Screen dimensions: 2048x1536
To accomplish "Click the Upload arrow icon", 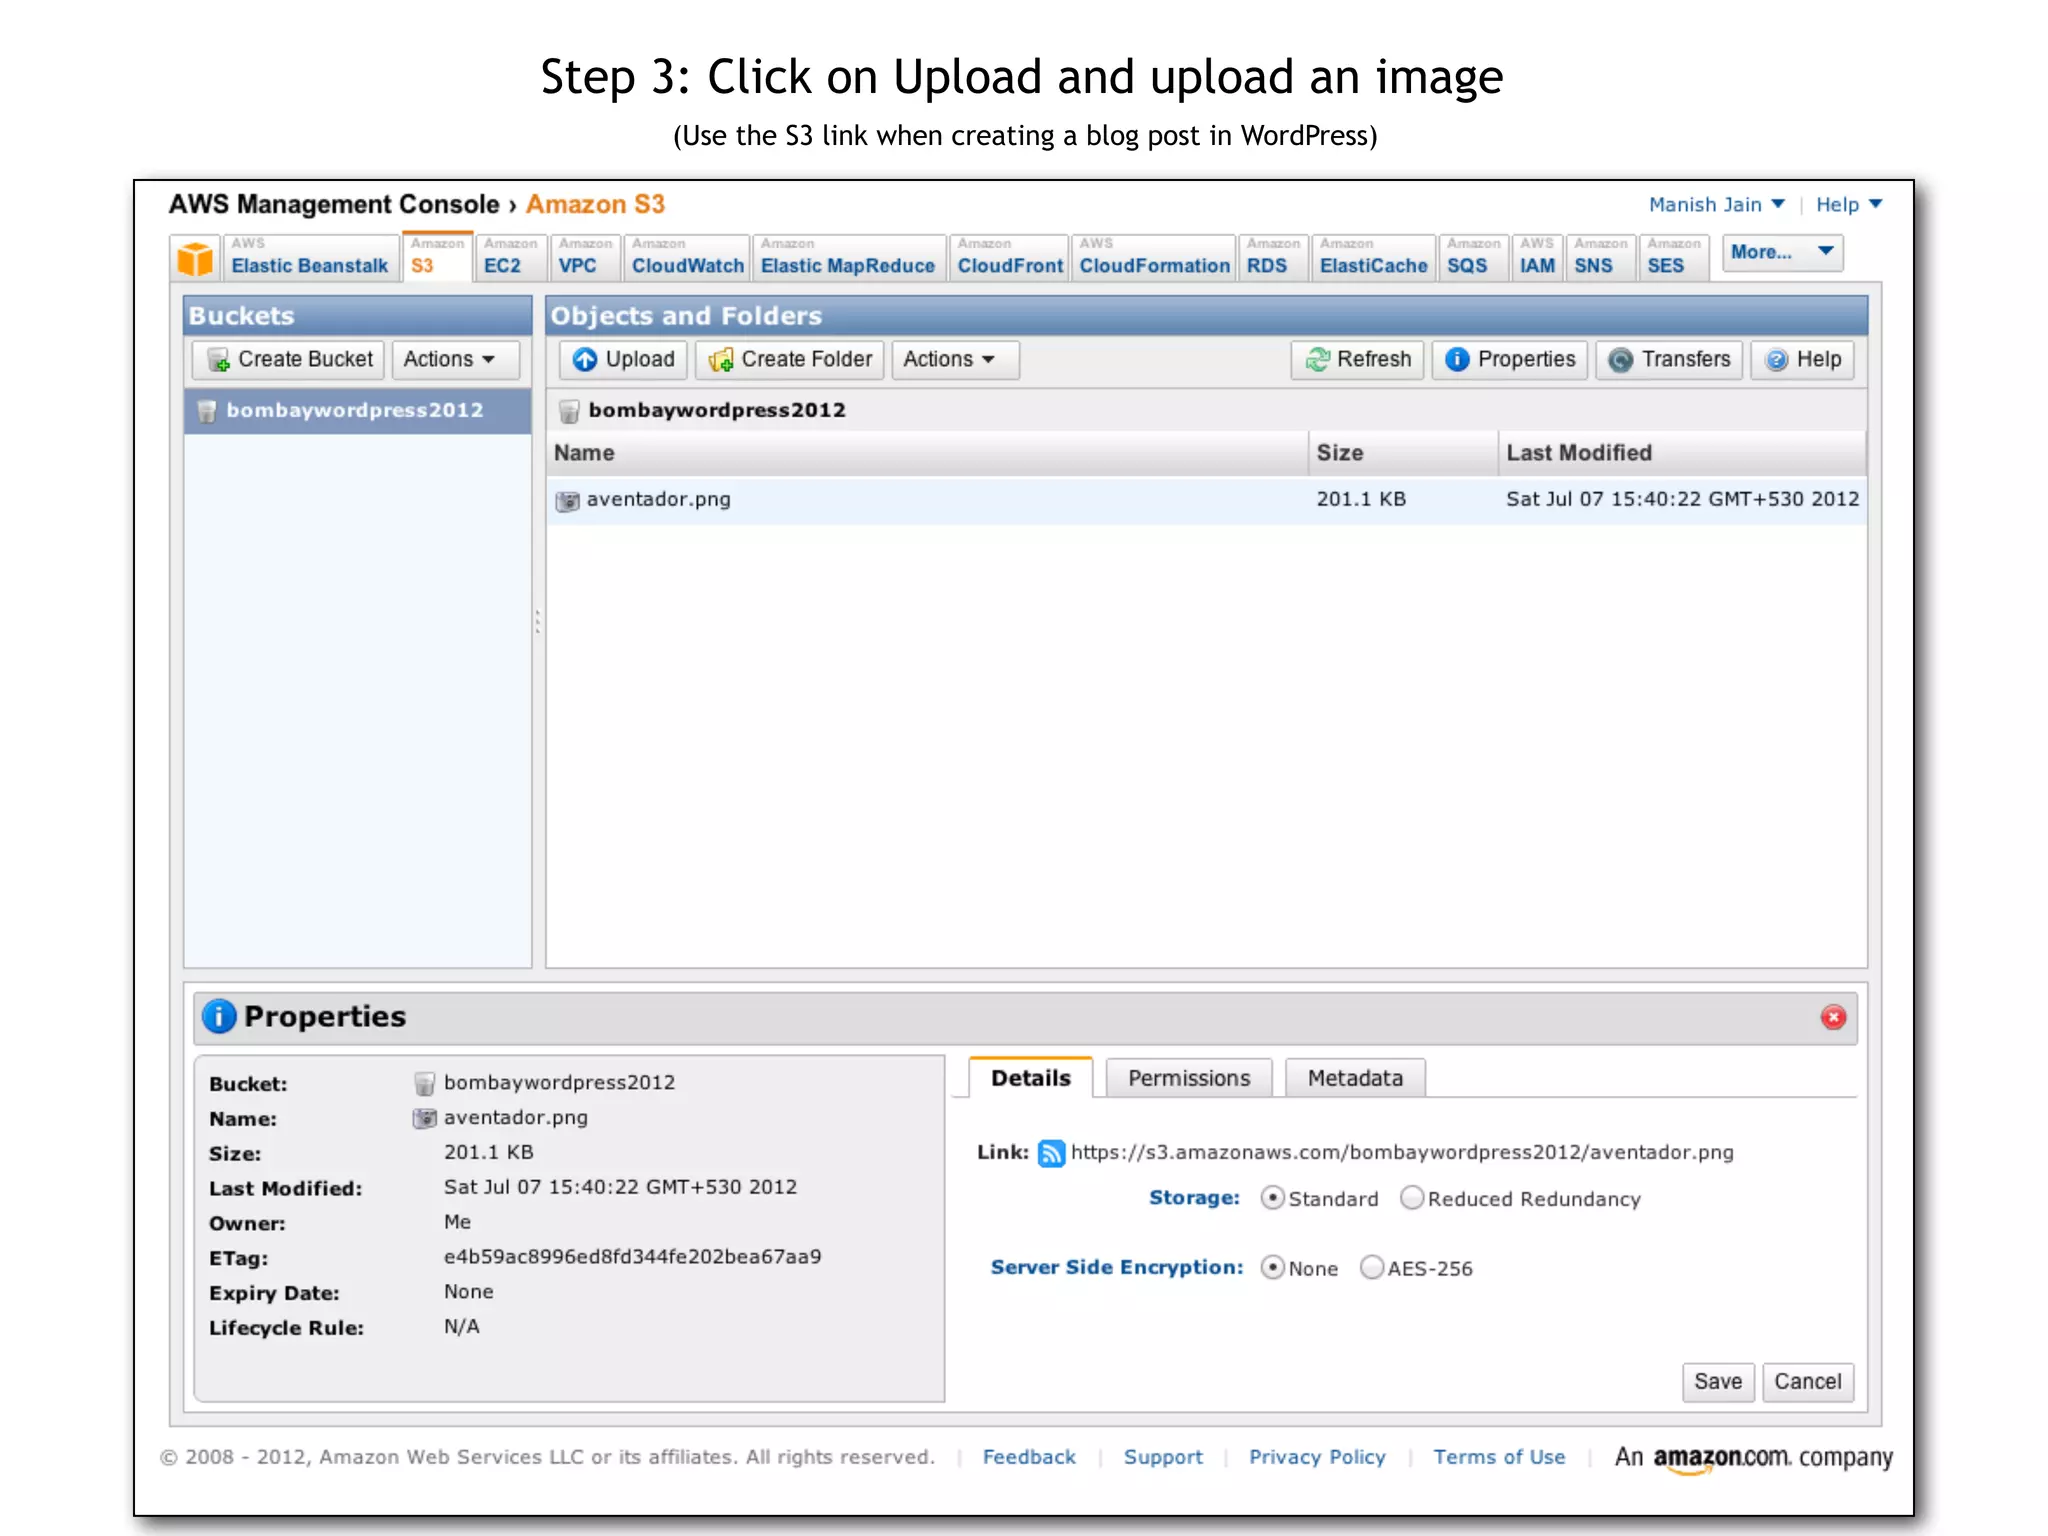I will coord(585,360).
